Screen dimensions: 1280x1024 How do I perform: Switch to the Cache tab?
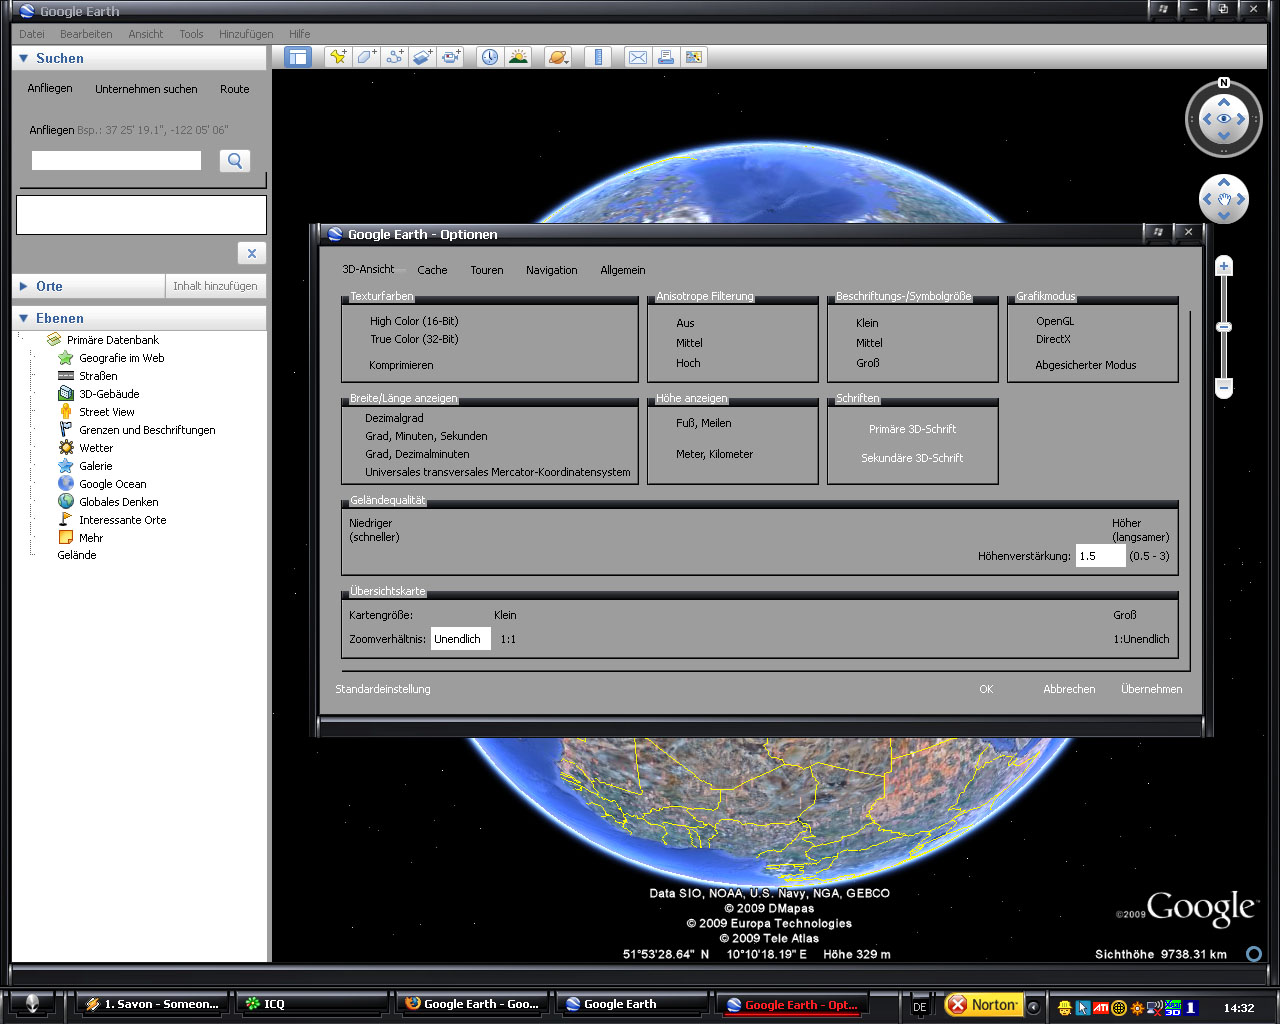432,270
